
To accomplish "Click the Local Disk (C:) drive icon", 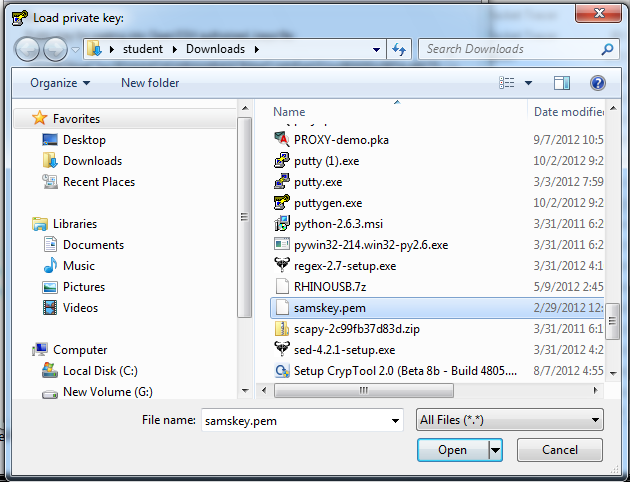I will point(50,370).
